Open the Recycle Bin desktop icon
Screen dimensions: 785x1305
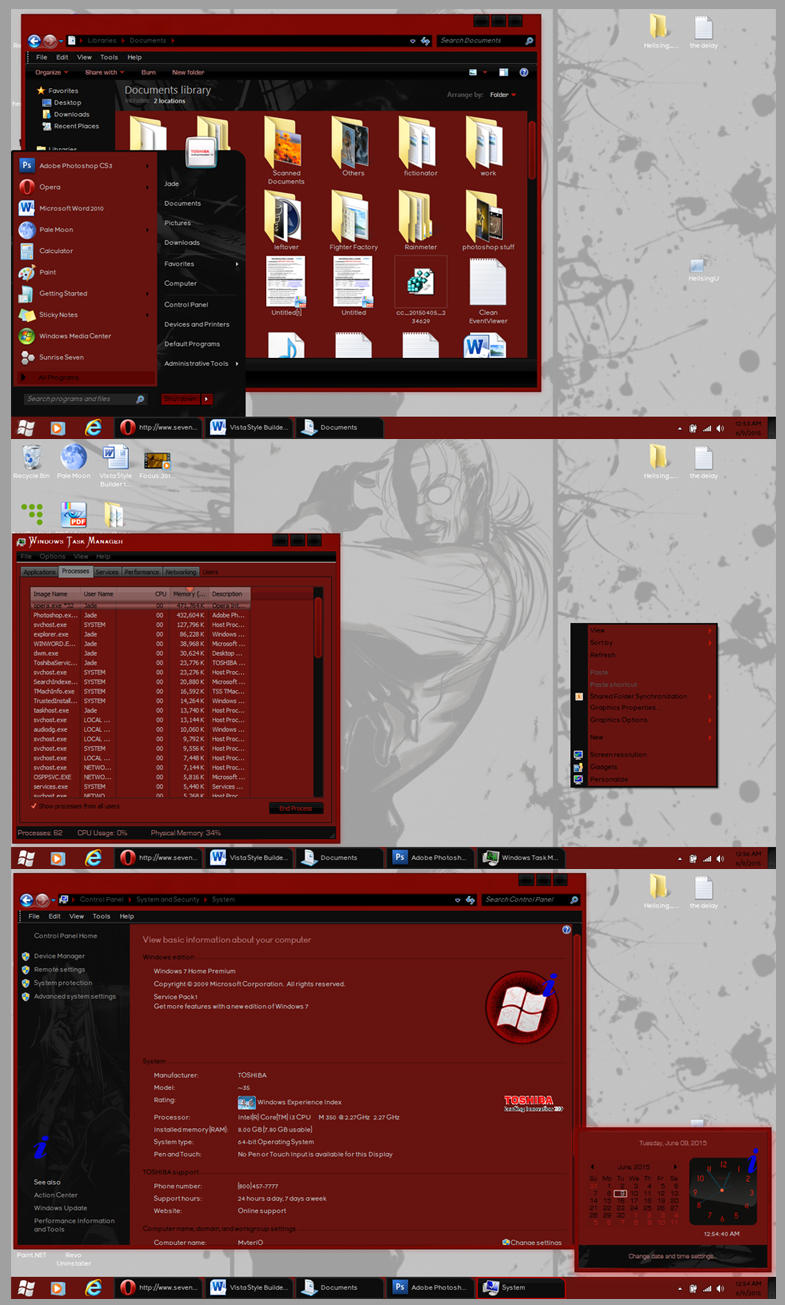[32, 462]
